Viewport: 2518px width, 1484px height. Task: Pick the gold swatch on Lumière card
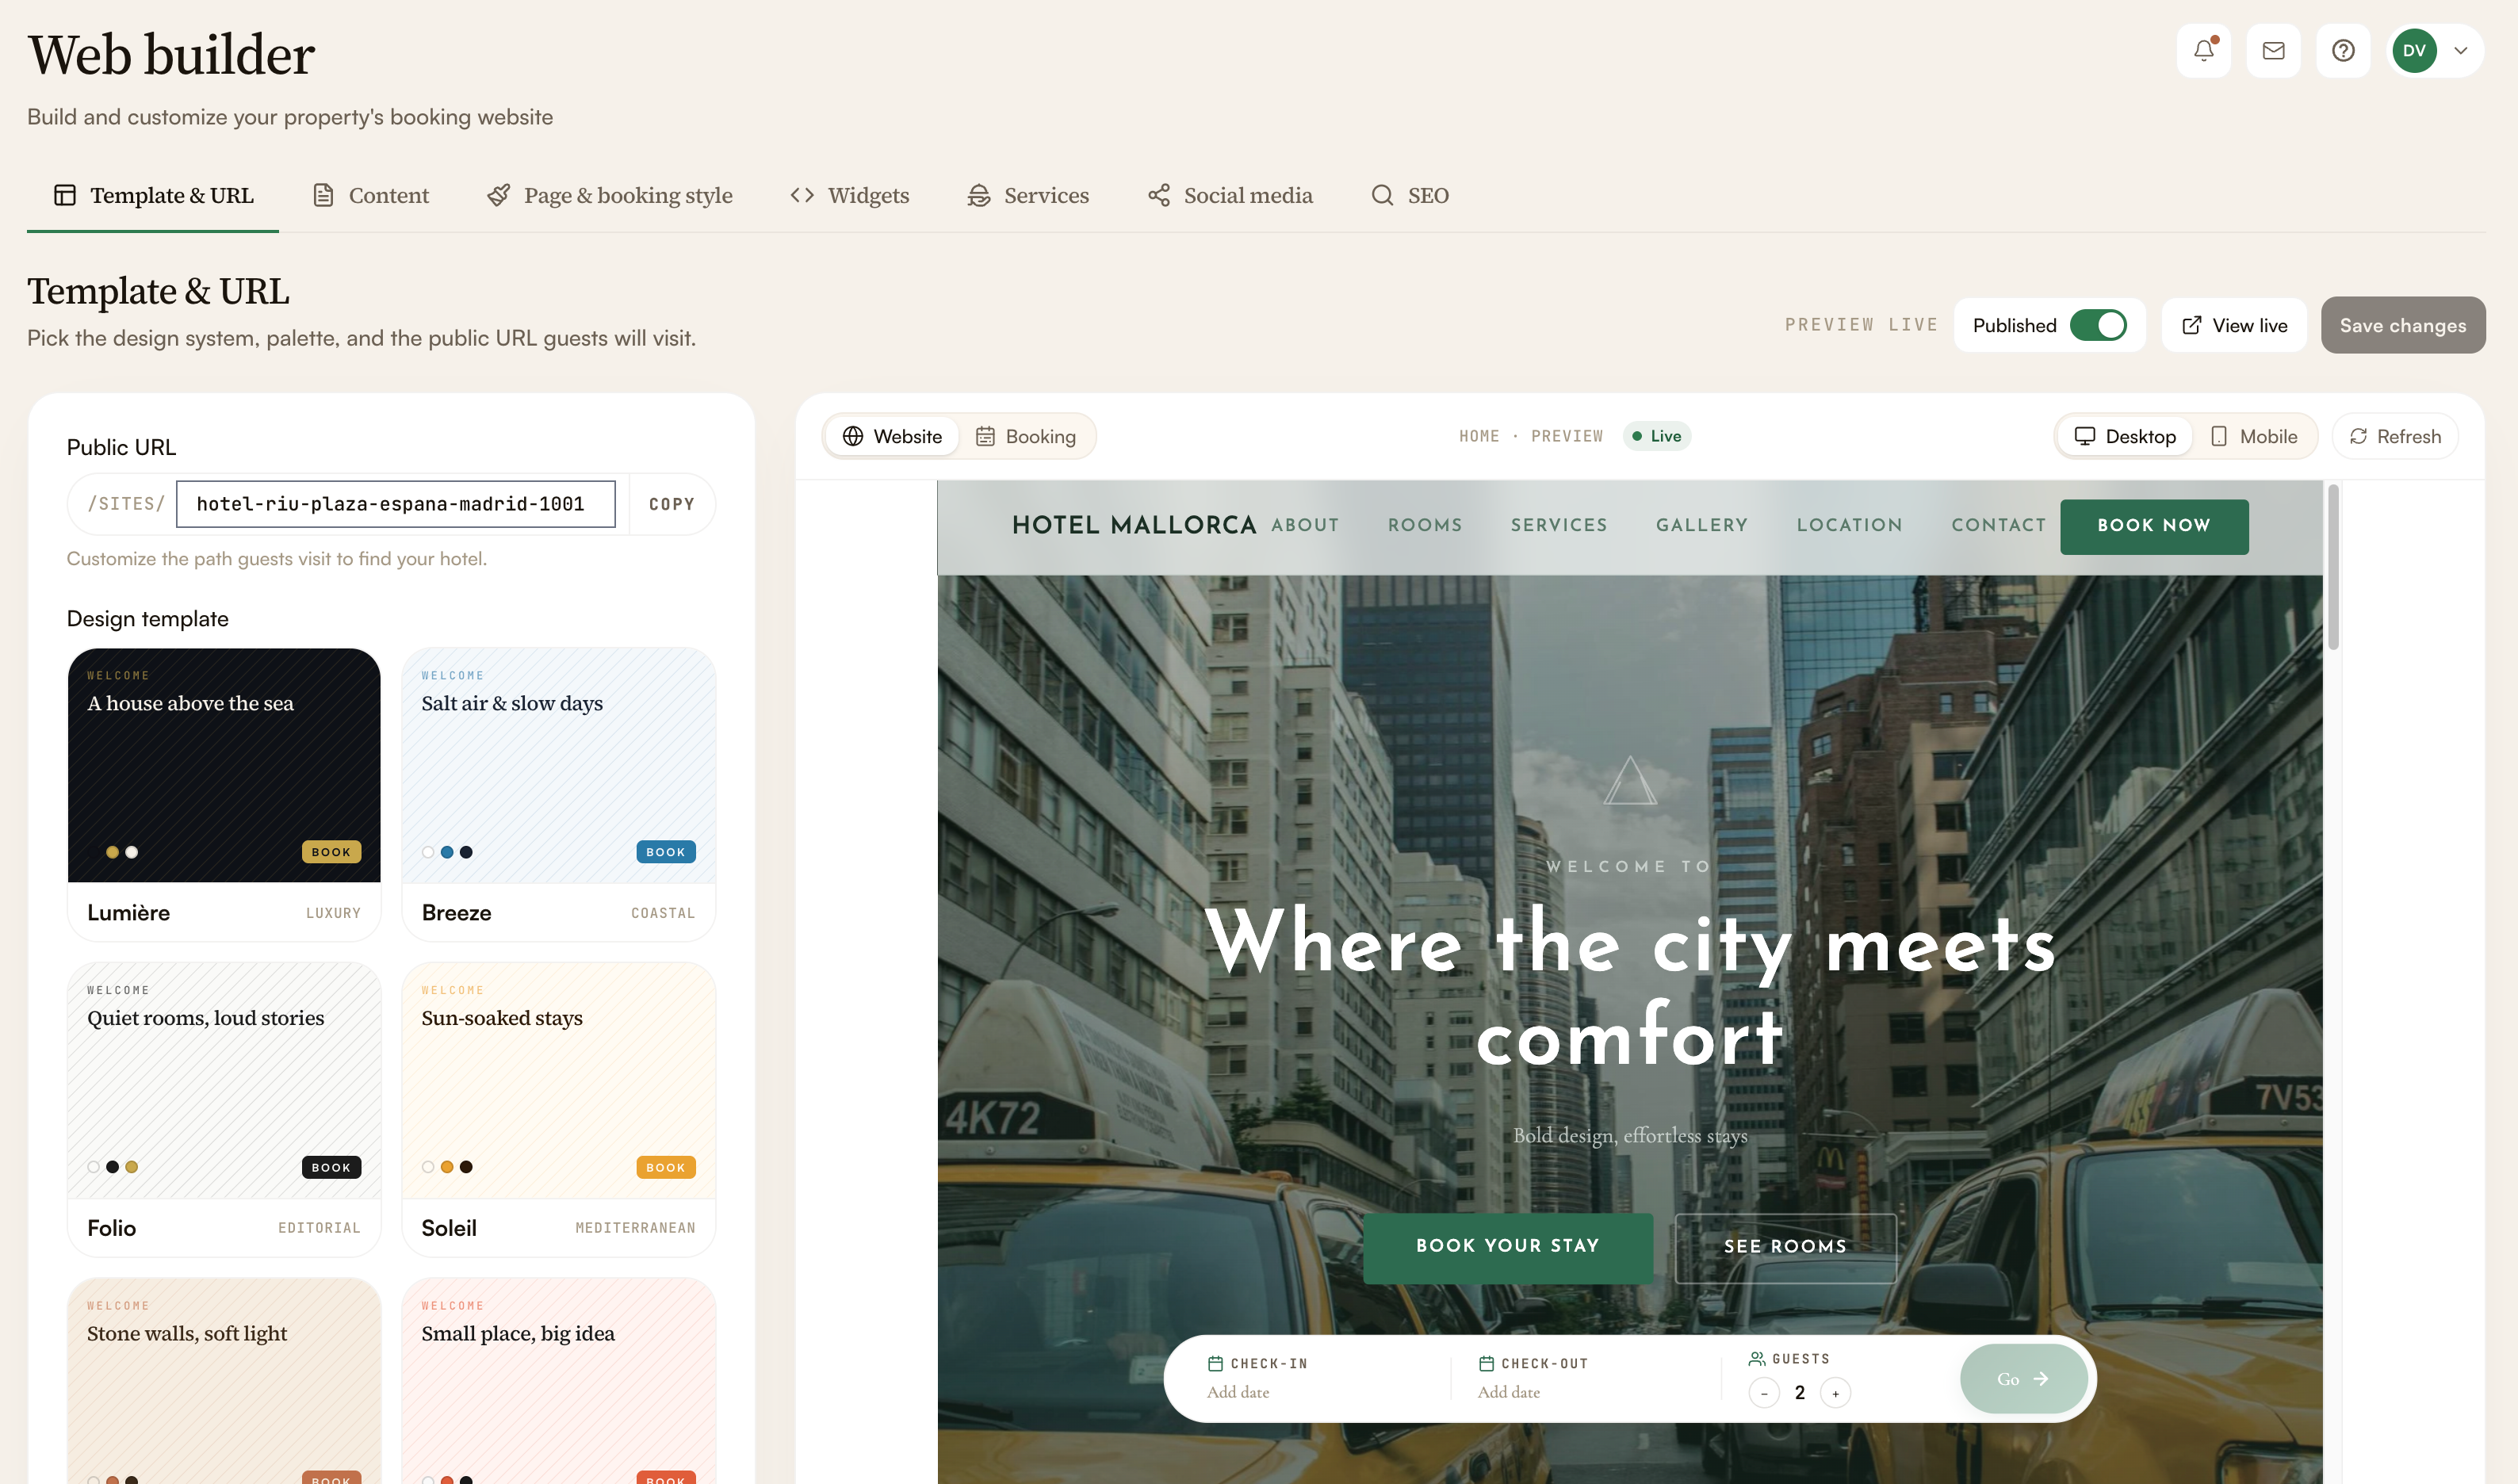point(112,852)
